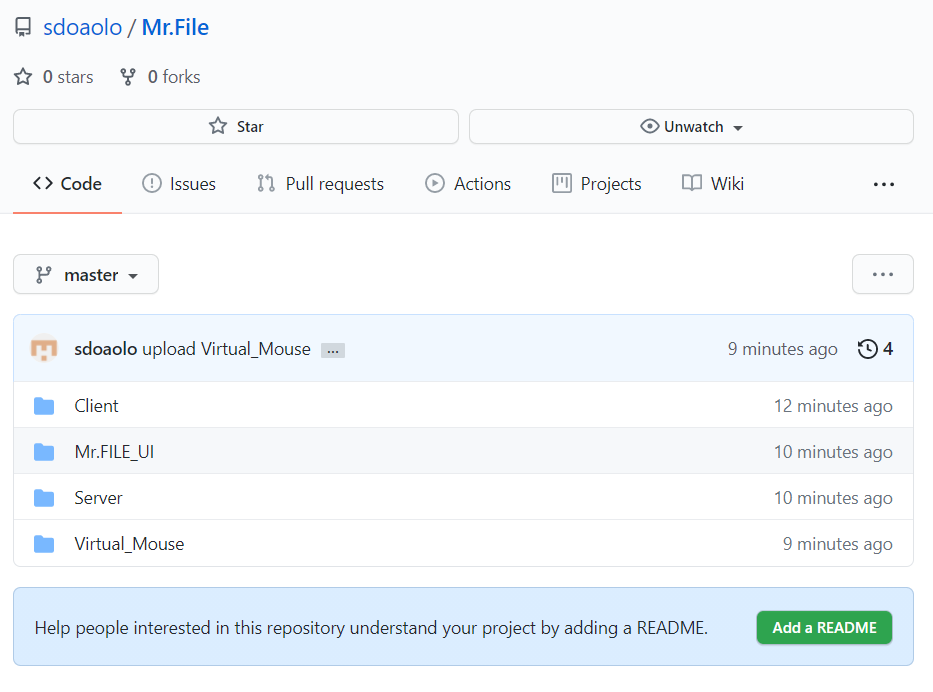Screen dimensions: 933x692
Task: Click the folder icon for Mr.FILE_UI
Action: point(44,452)
